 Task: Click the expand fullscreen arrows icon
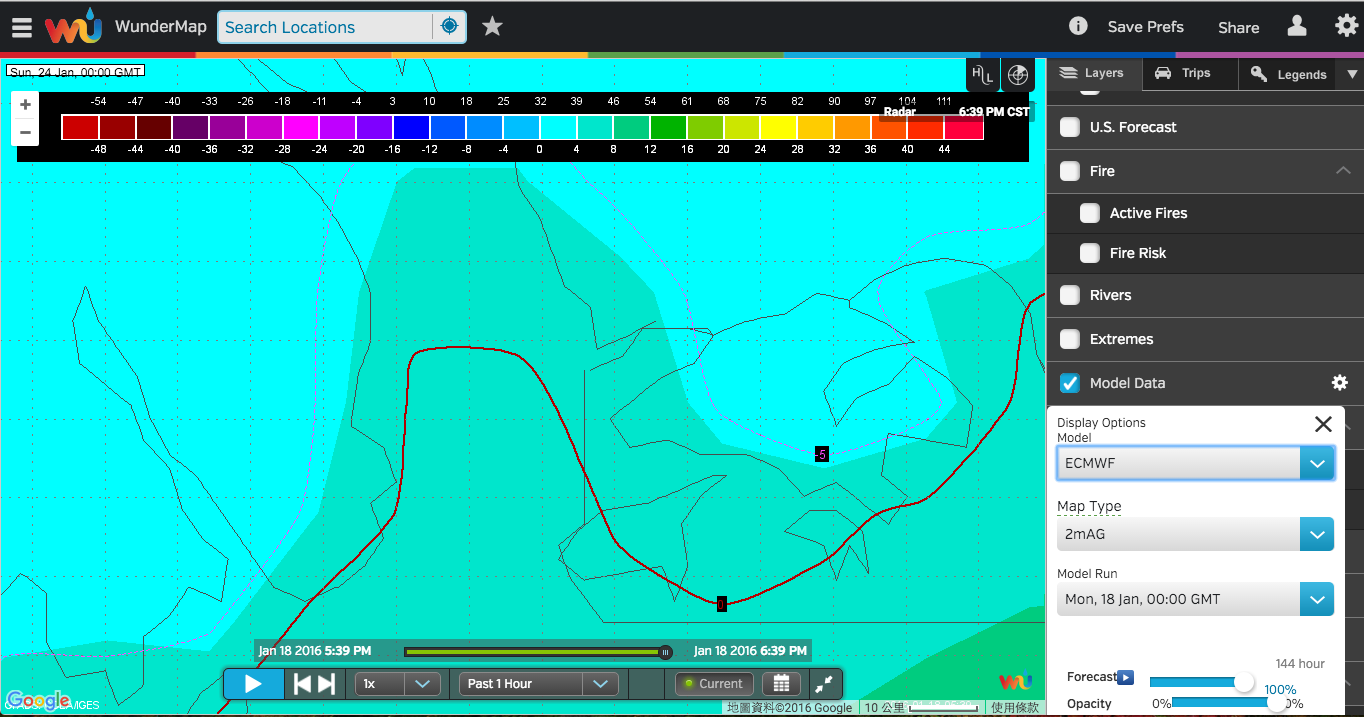click(x=824, y=684)
